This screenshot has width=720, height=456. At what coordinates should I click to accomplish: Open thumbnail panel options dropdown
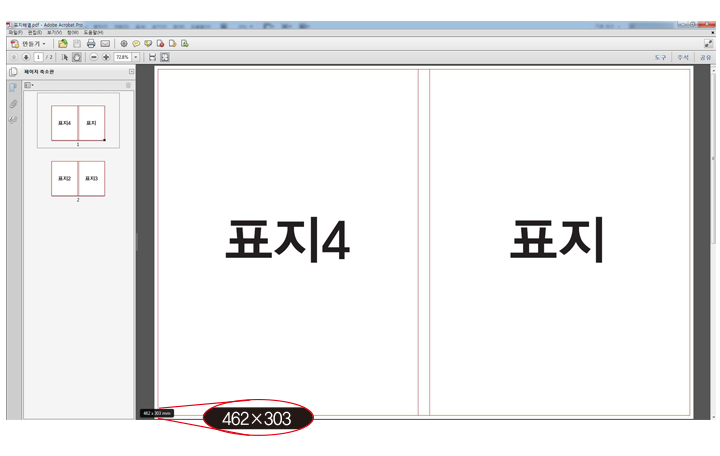tap(29, 86)
